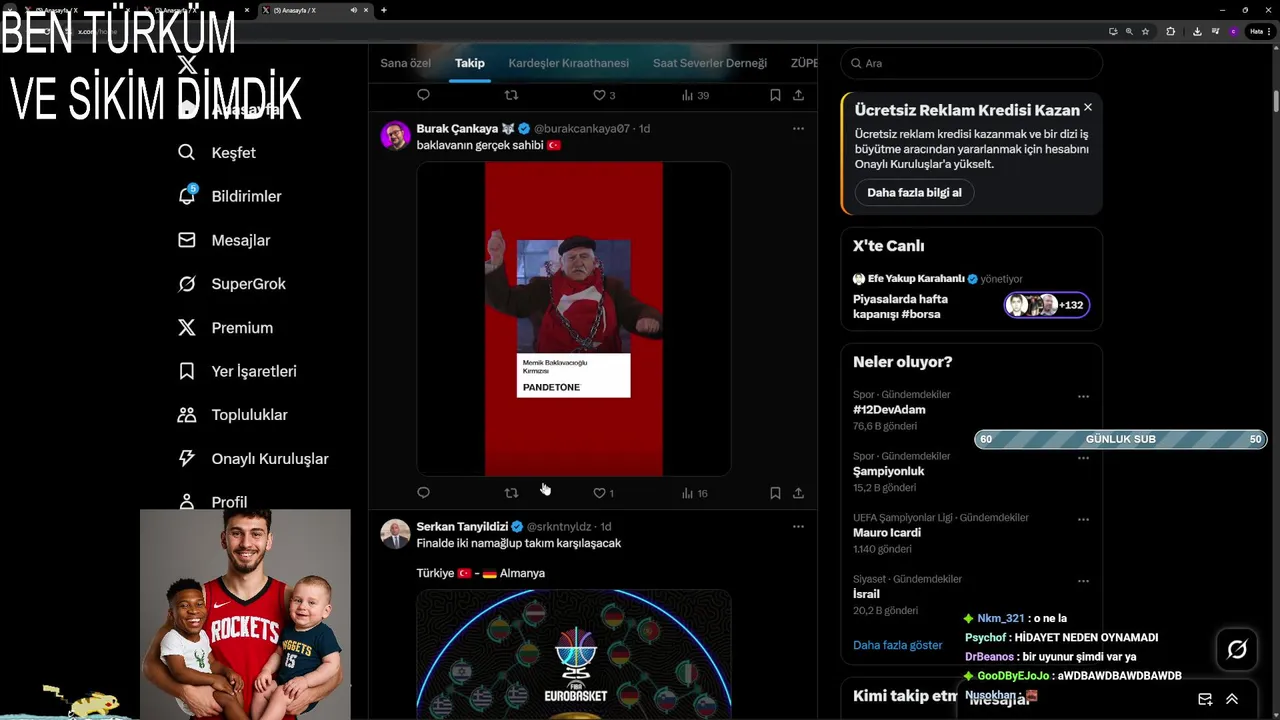Open more menu for #12DevAdam trend
1280x720 pixels.
[x=1083, y=397]
